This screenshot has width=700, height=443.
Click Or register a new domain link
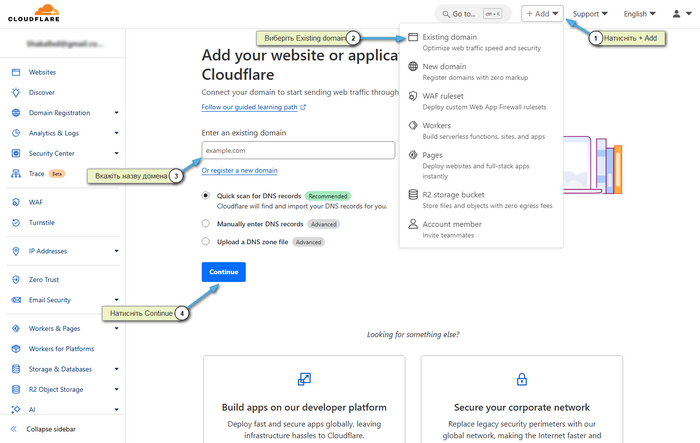pos(239,171)
